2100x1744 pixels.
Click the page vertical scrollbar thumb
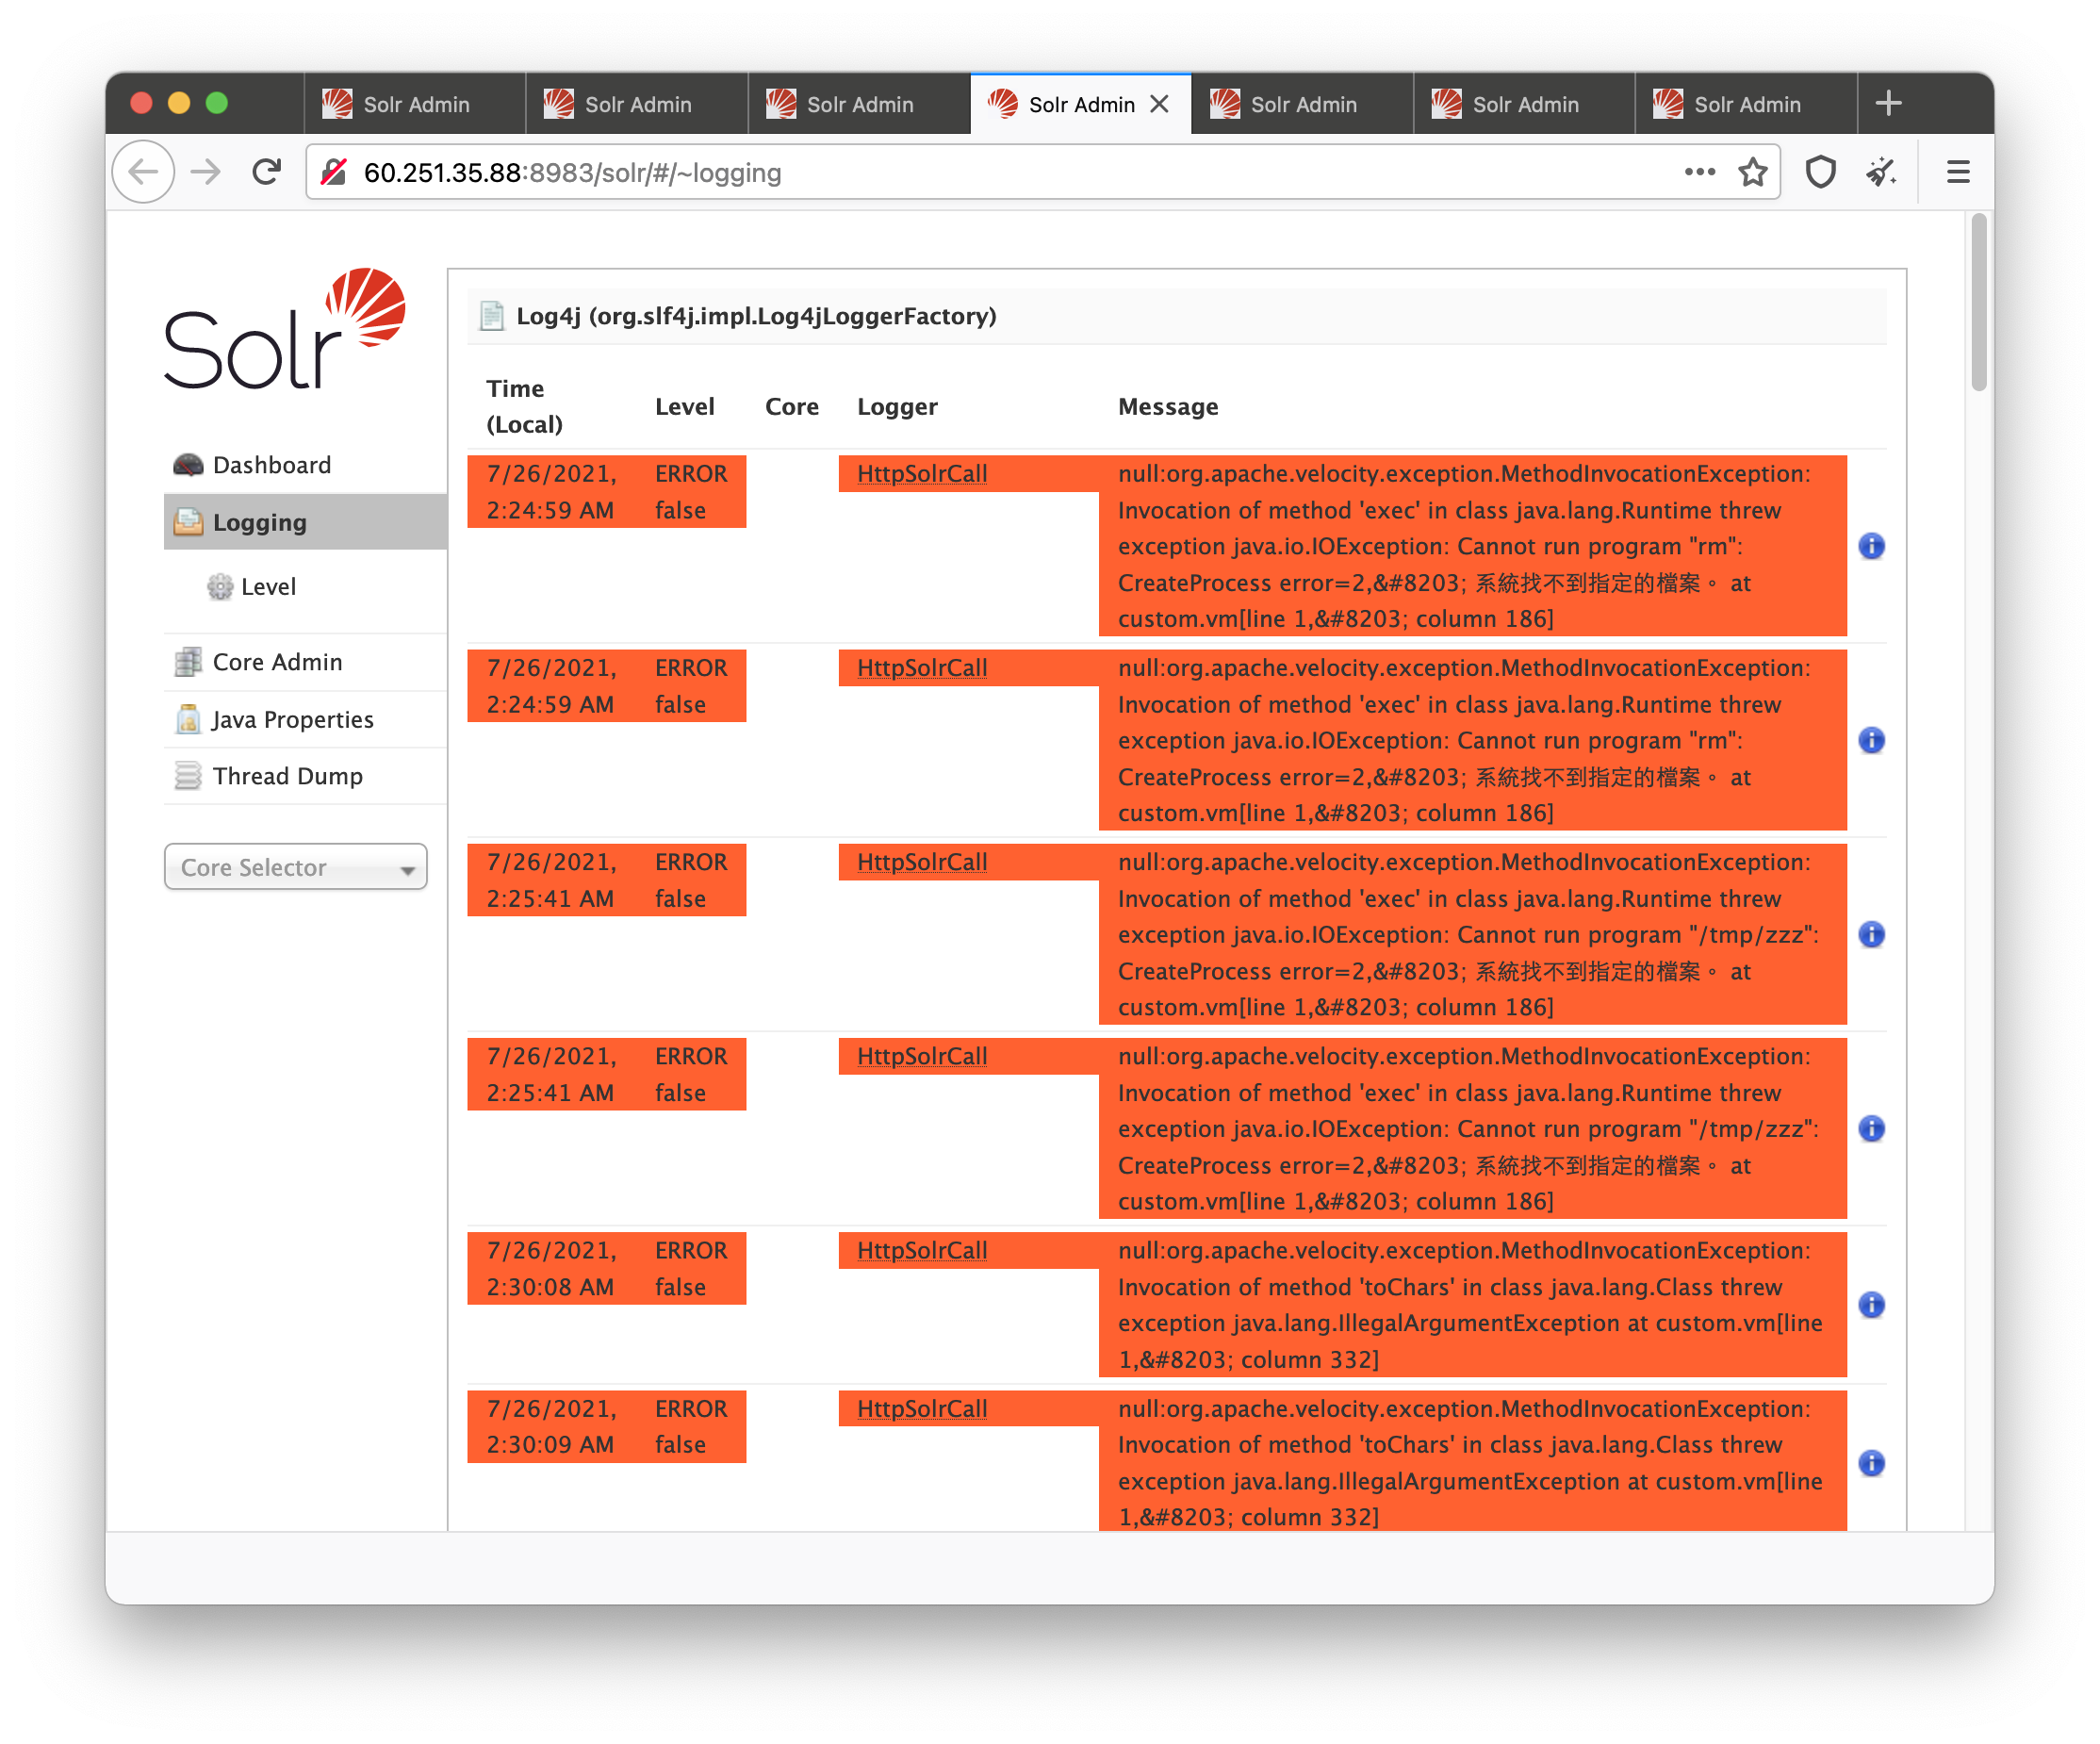pos(1978,302)
